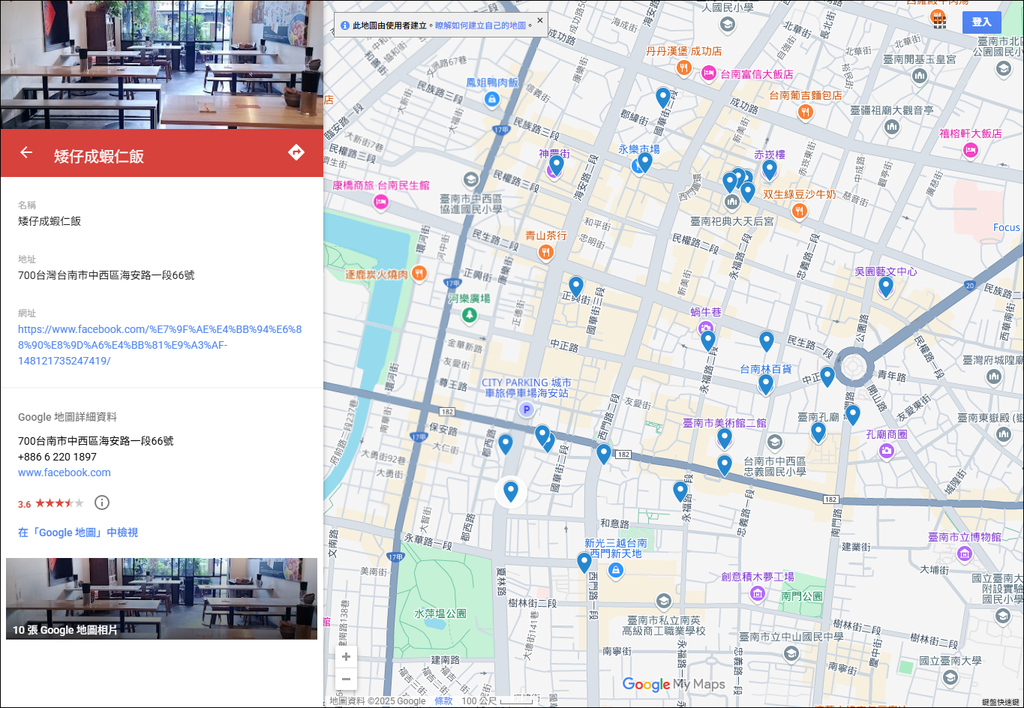Click the 臺南孔廟 map label
The width and height of the screenshot is (1024, 708).
[818, 417]
